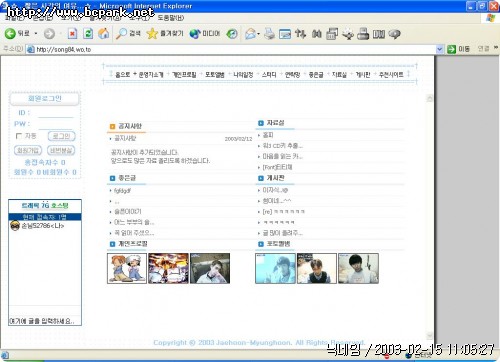Print the page with the printer icon
Viewport: 500px width, 362px height.
click(x=269, y=33)
